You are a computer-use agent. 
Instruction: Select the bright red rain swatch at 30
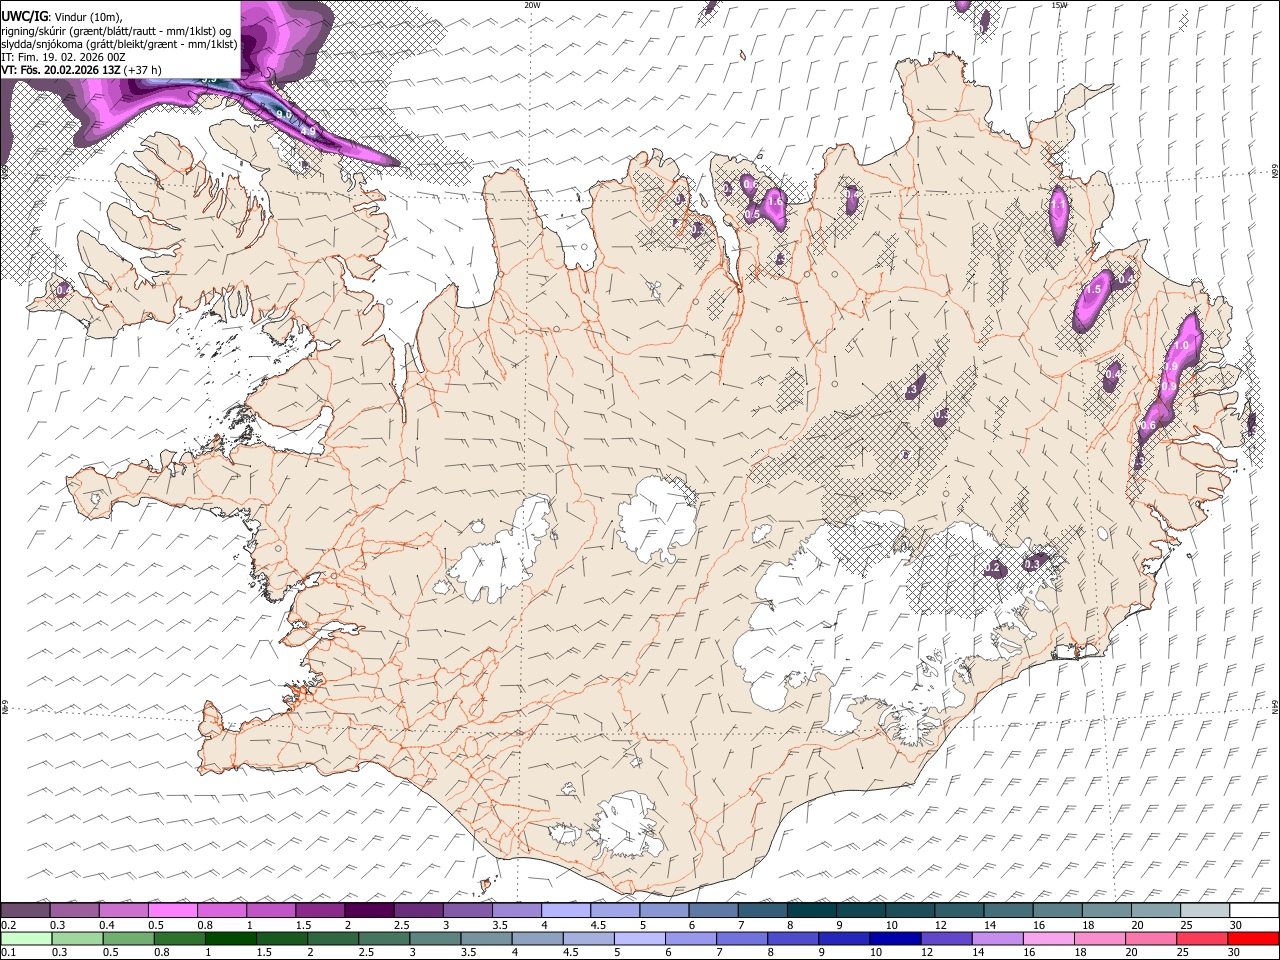[x=1254, y=938]
